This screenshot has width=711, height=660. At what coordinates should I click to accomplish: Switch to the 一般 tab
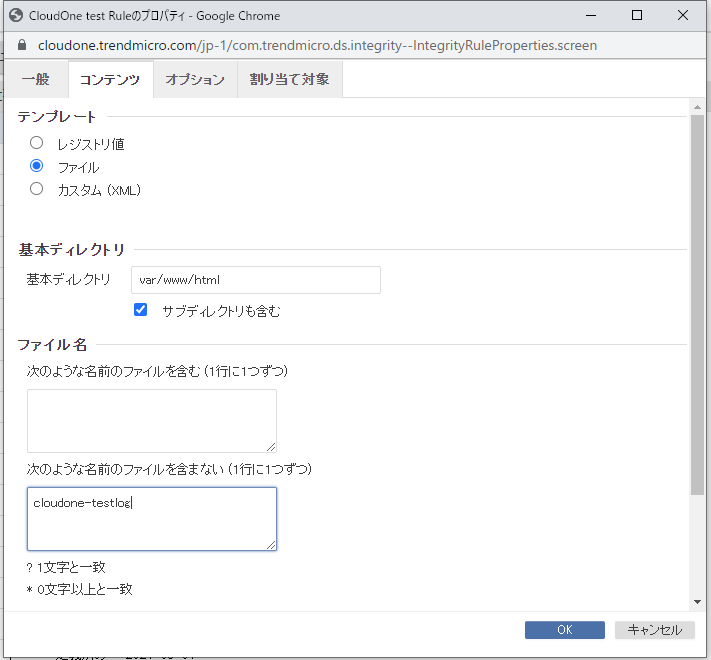pos(35,79)
